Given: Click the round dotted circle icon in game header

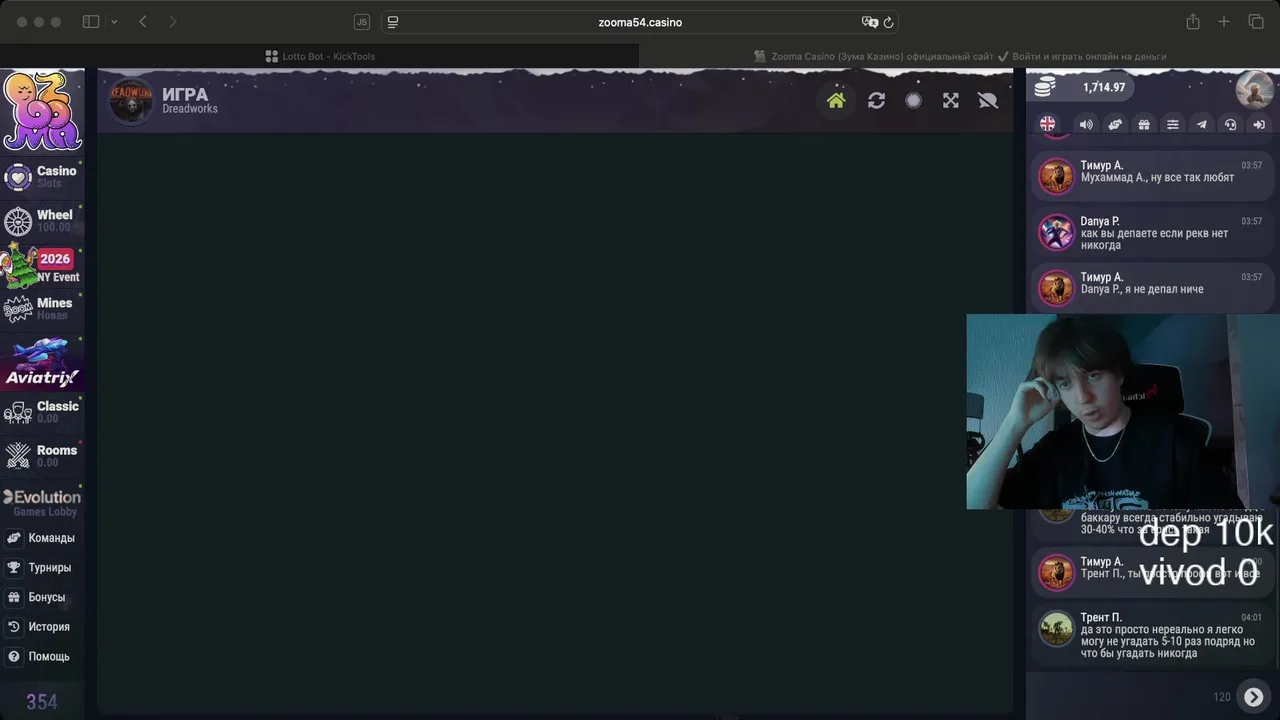Looking at the screenshot, I should pyautogui.click(x=913, y=100).
